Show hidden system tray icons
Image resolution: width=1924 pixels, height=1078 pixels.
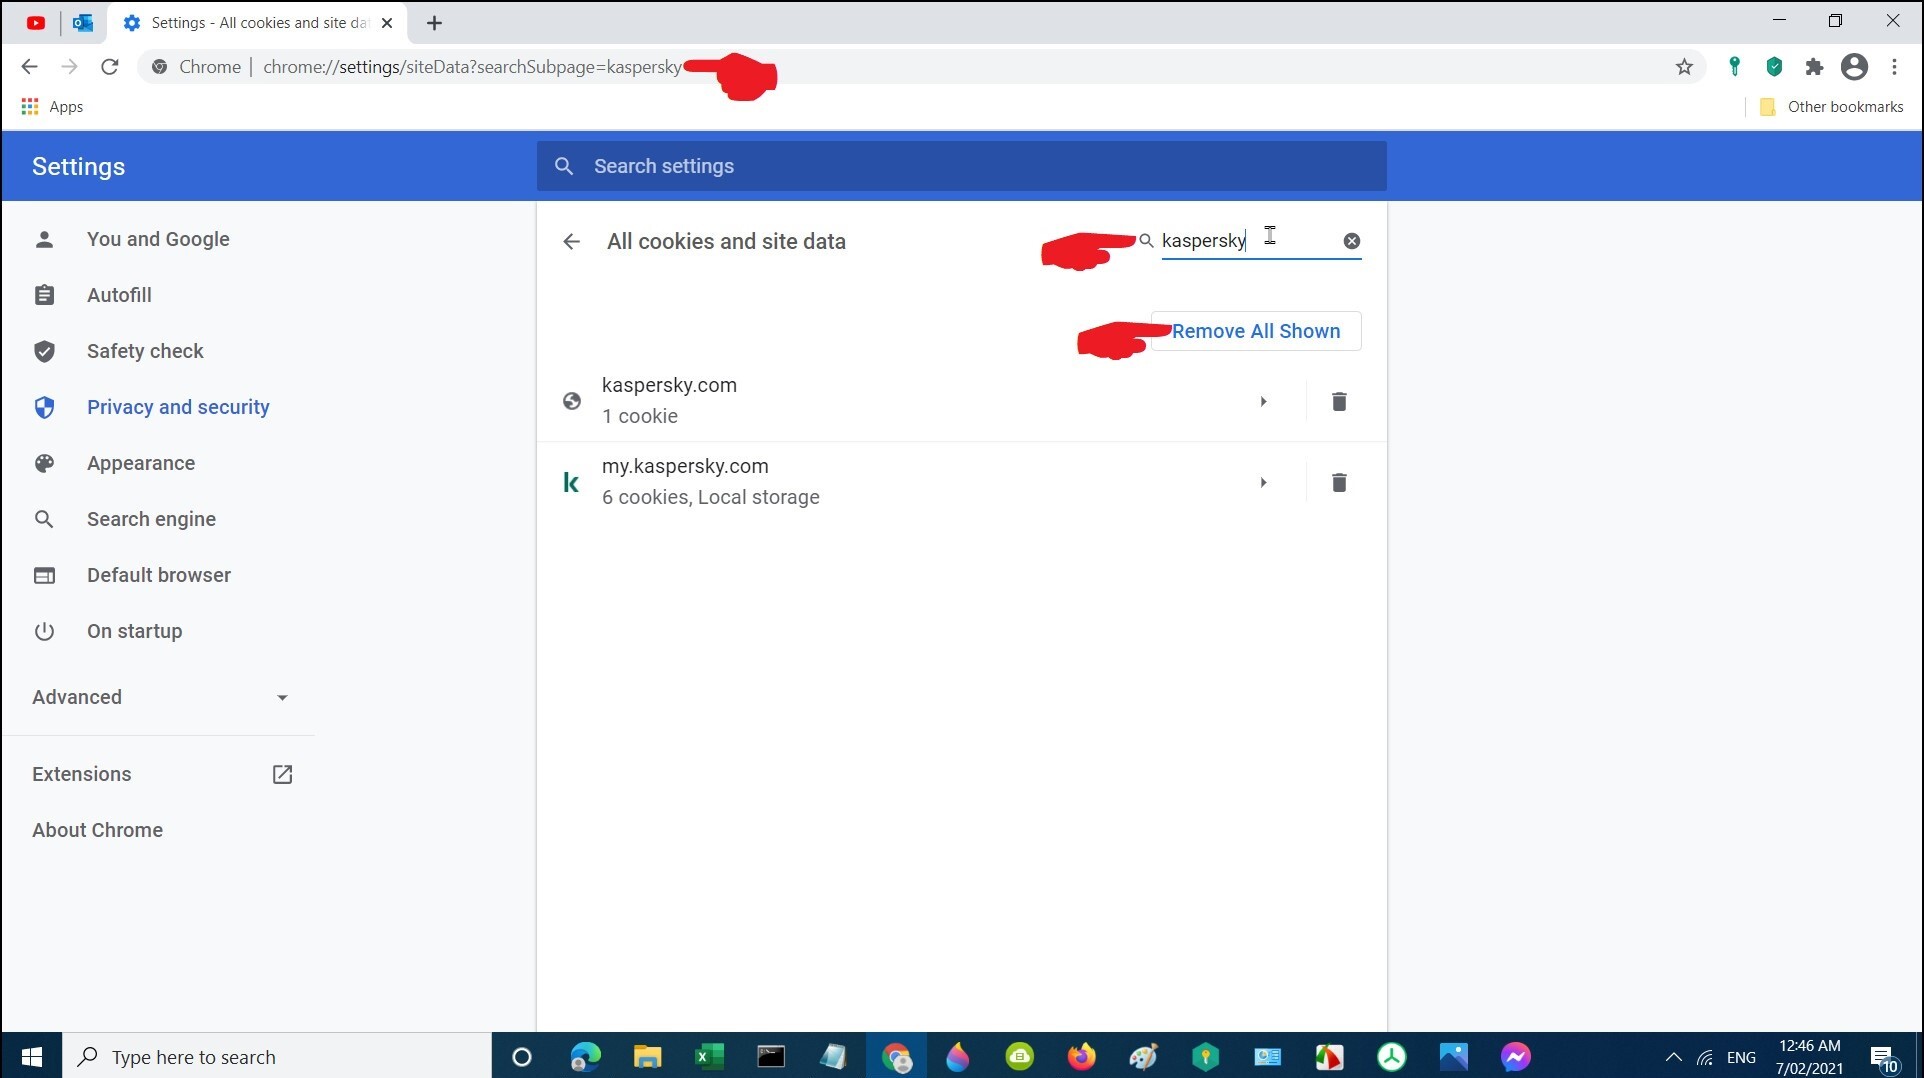tap(1673, 1057)
